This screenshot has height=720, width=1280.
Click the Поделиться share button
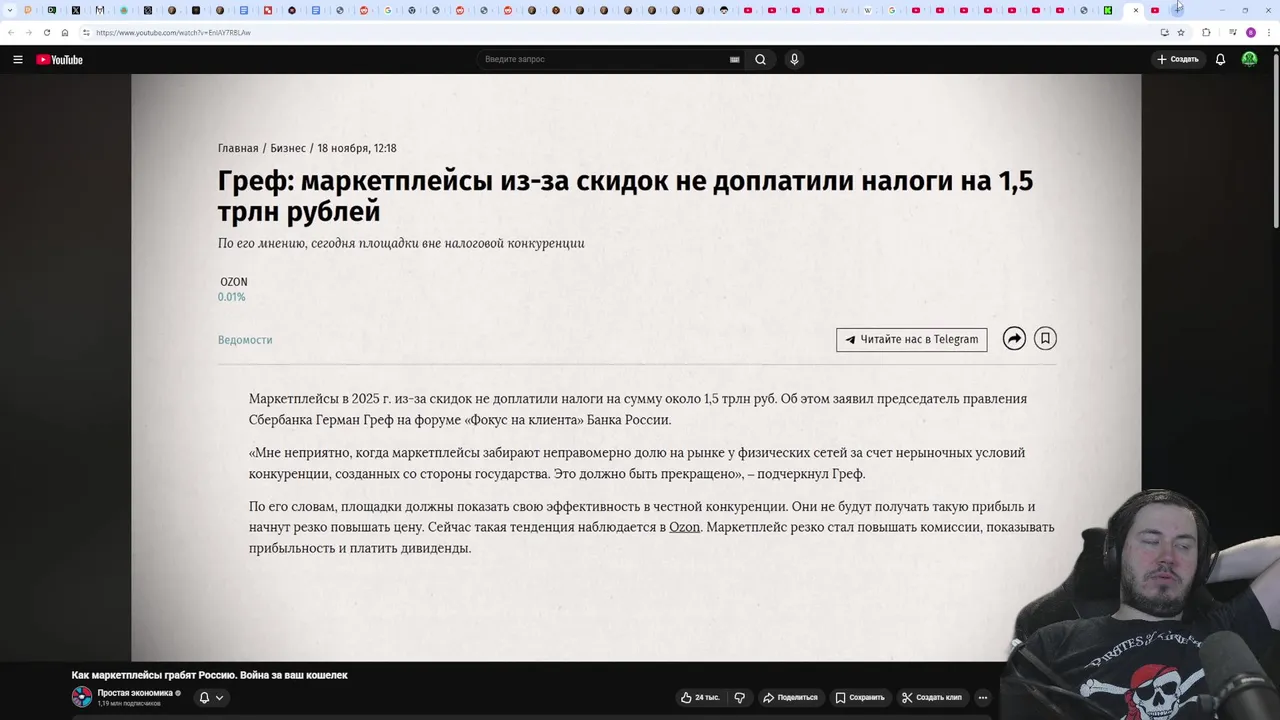tap(790, 697)
